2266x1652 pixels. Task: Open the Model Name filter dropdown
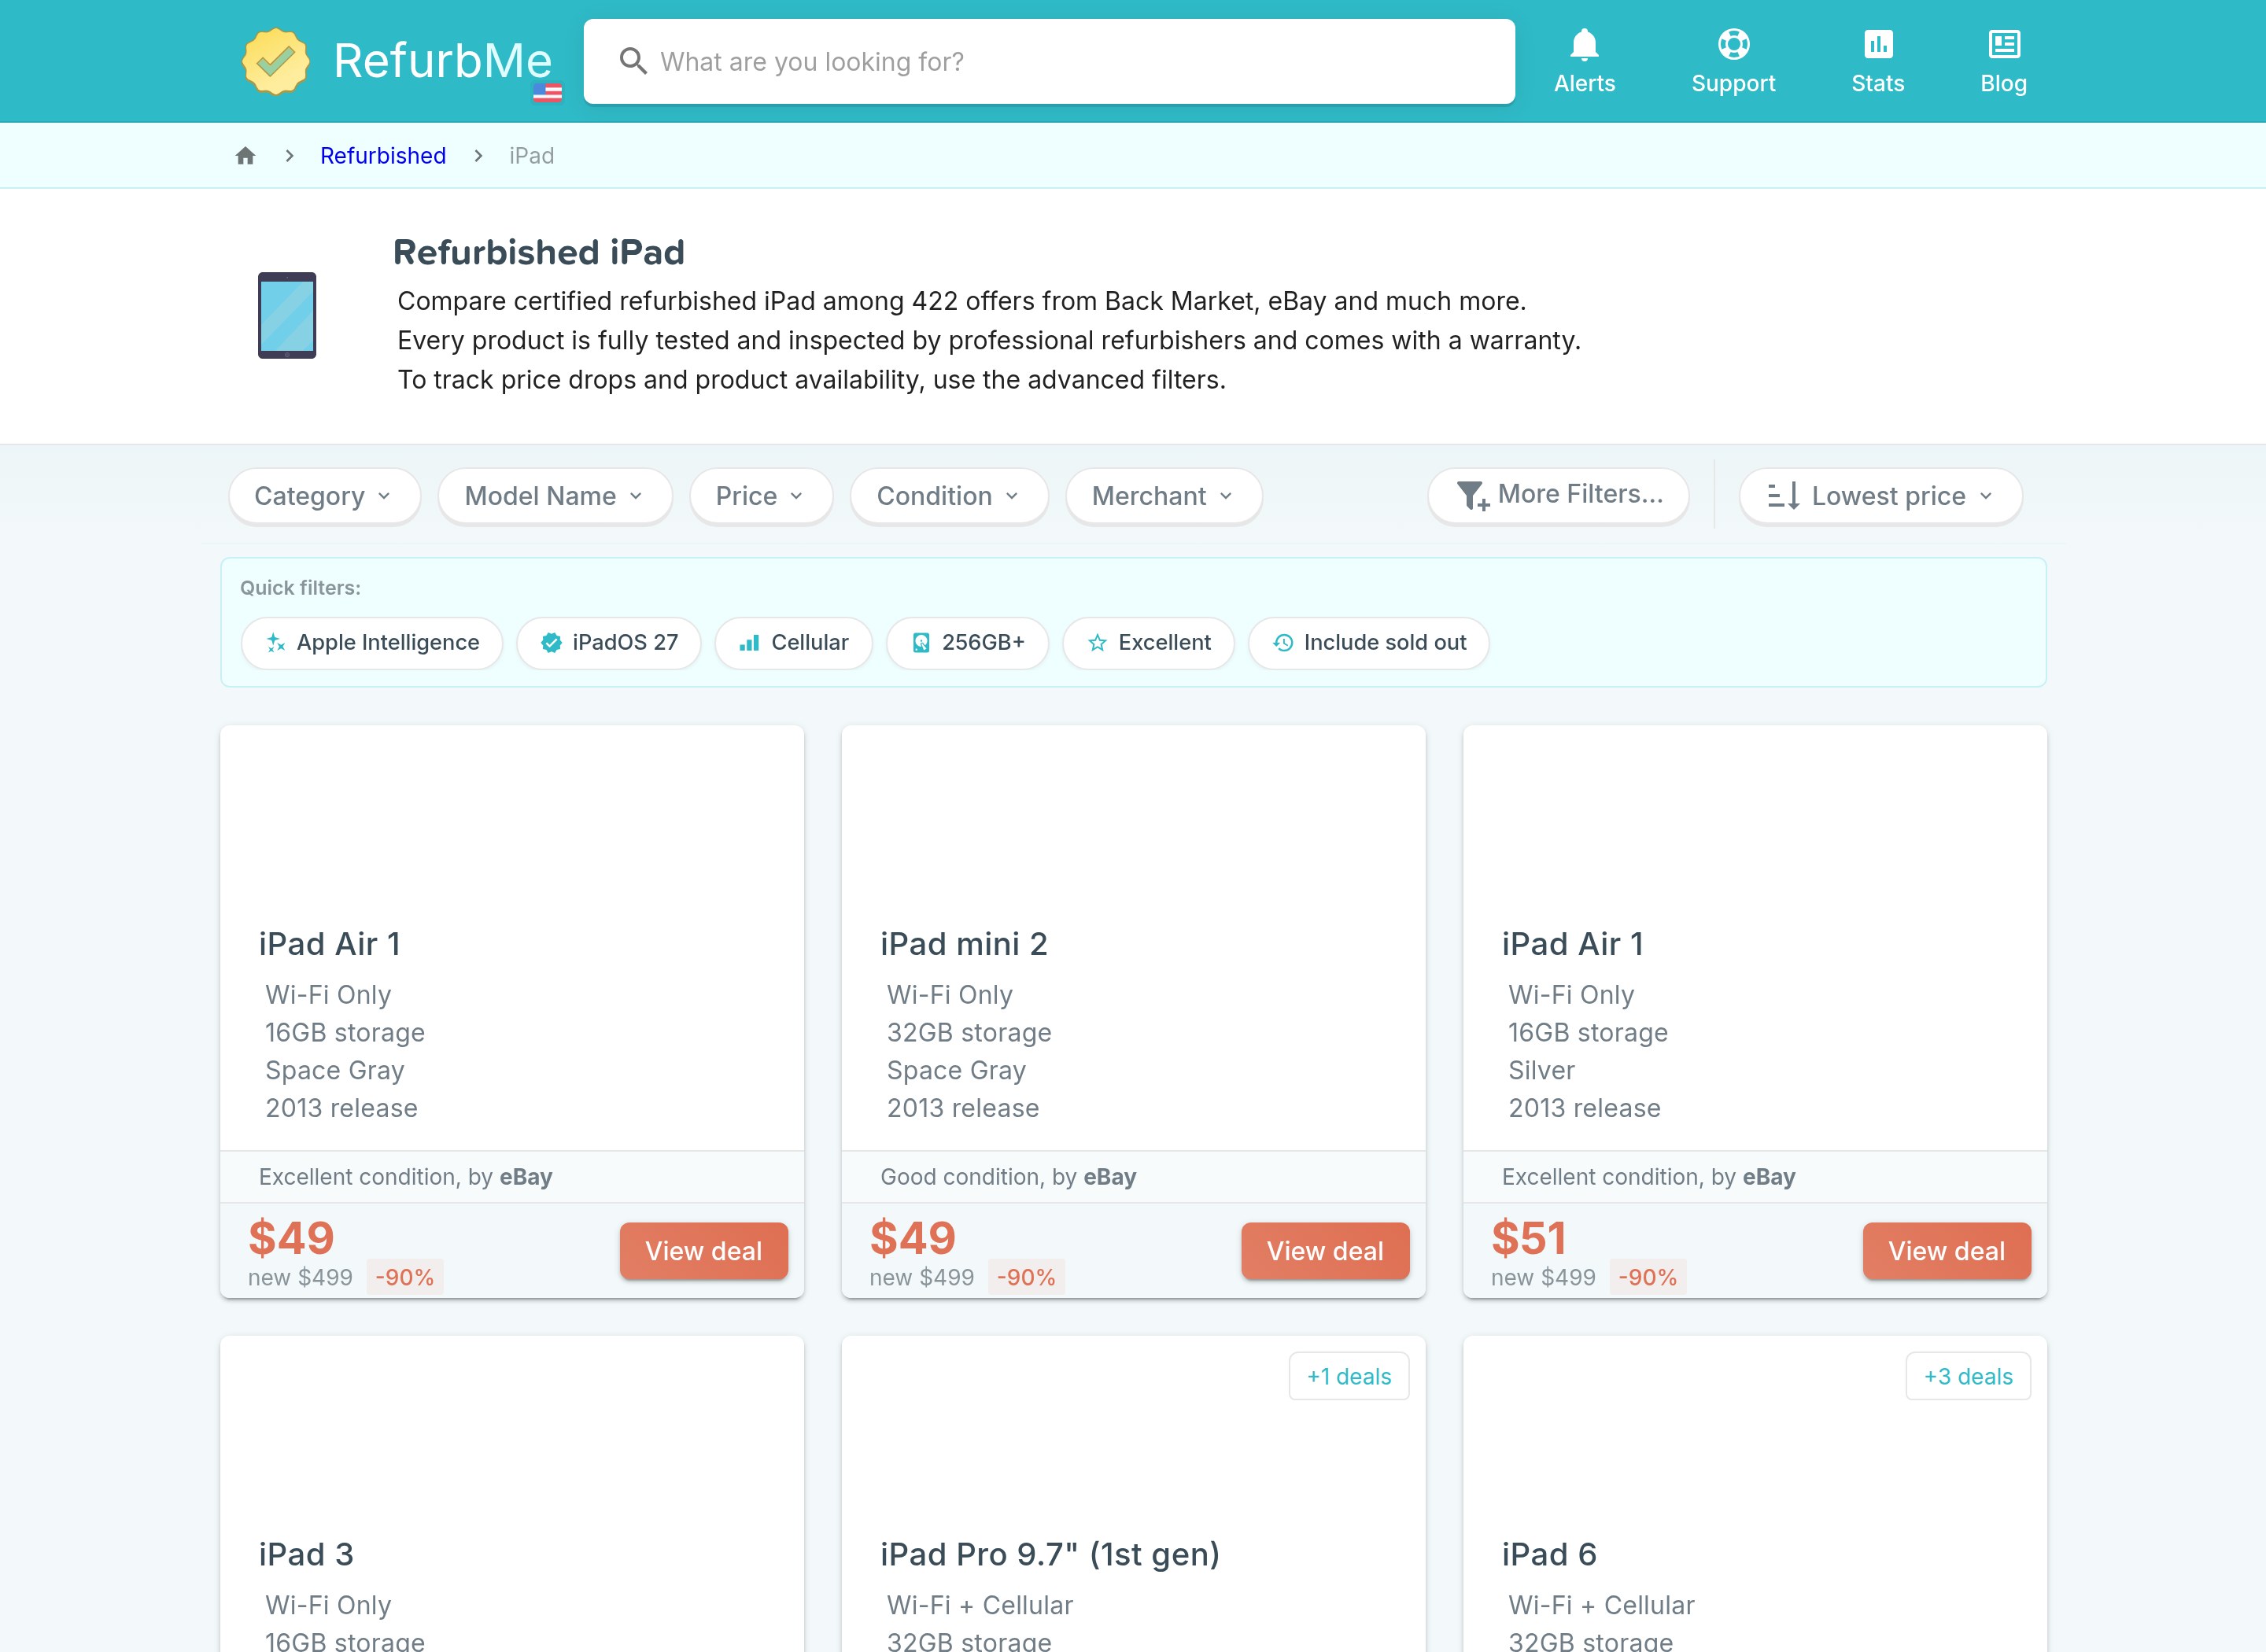[x=555, y=496]
